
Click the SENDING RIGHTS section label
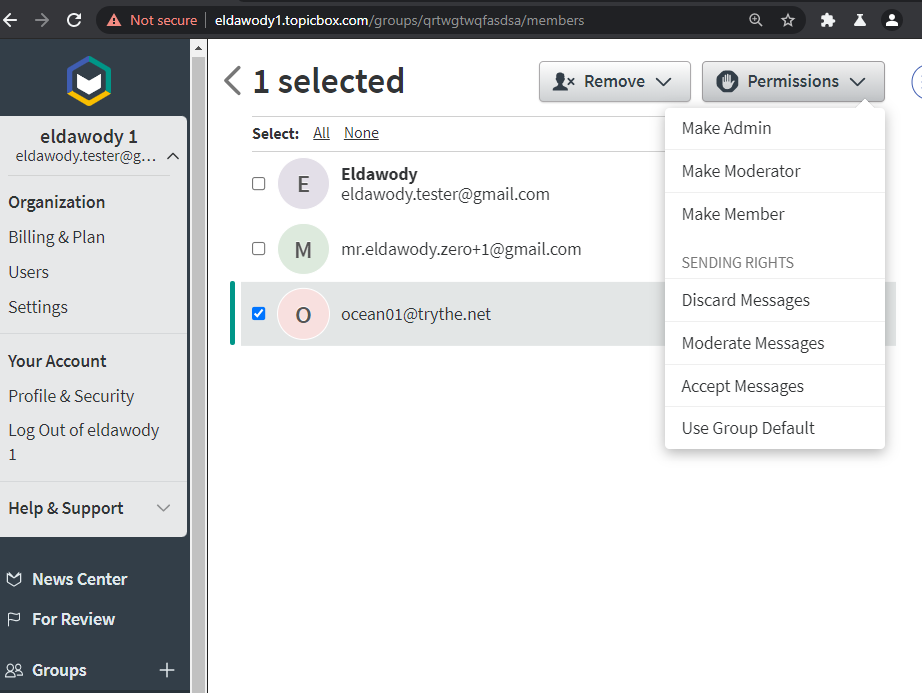tap(737, 263)
